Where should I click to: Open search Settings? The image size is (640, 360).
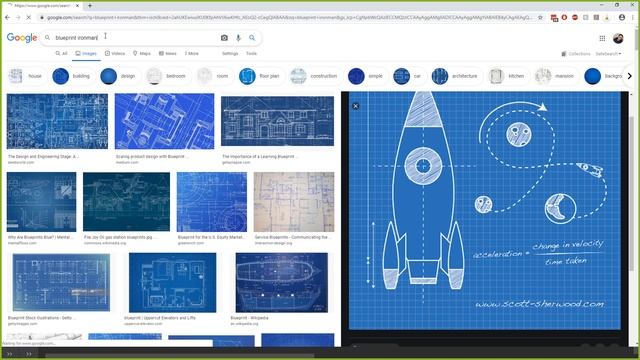tap(230, 53)
